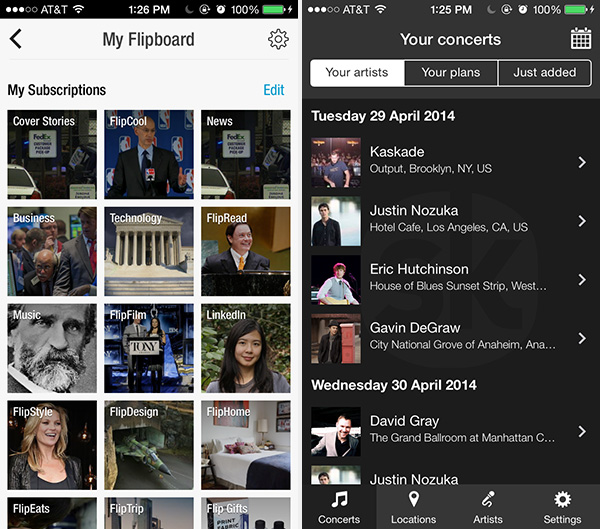Viewport: 600px width, 529px height.
Task: Tap Gavin DeGraw artist photo
Action: point(336,338)
